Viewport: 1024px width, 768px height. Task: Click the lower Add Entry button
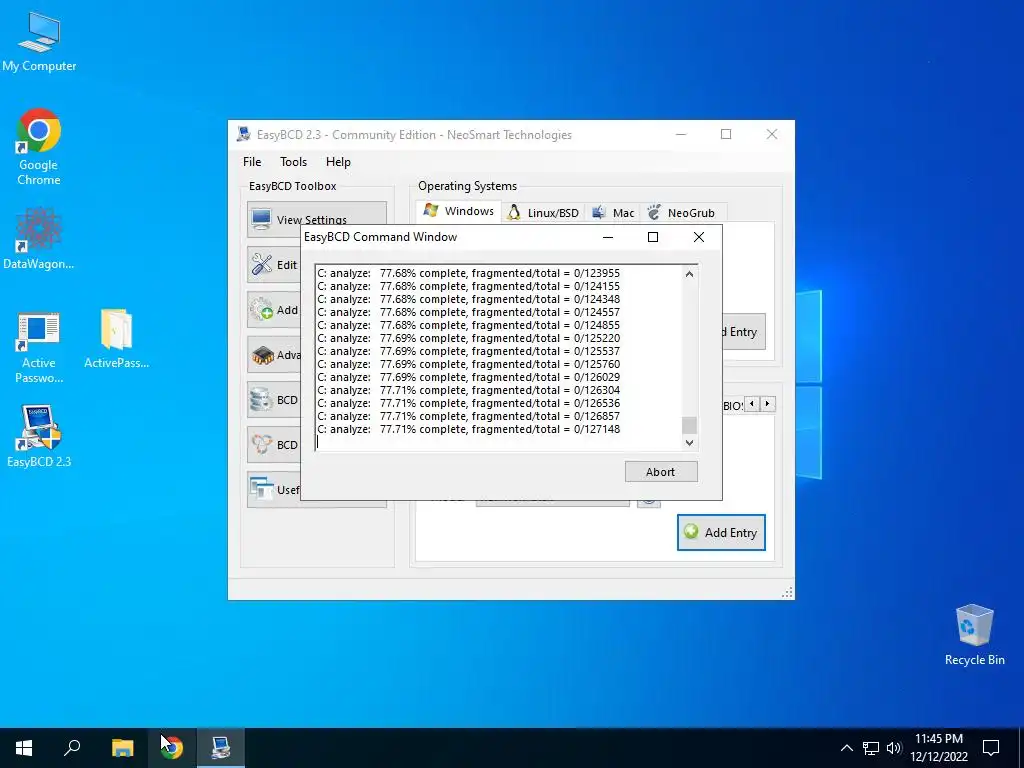pos(721,532)
